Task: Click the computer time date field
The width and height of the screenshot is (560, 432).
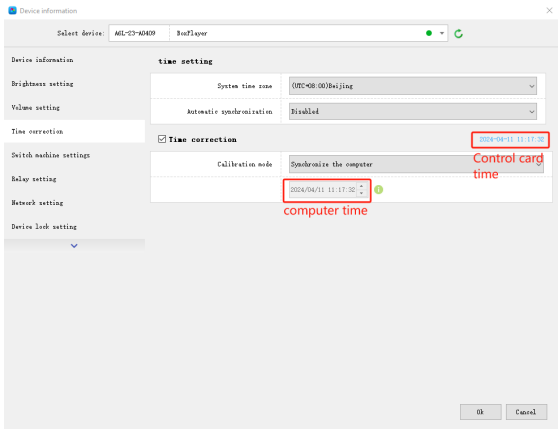Action: [x=322, y=190]
